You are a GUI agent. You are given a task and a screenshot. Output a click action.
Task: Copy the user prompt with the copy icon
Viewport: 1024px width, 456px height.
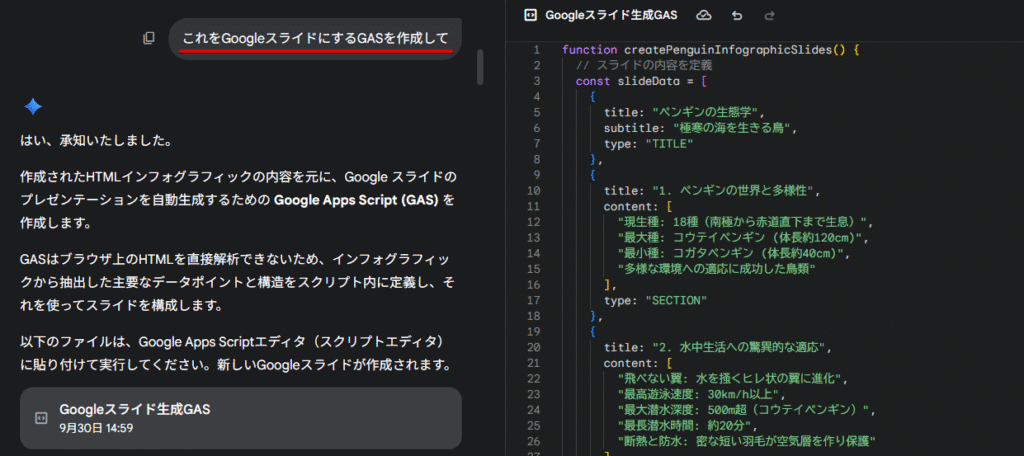pyautogui.click(x=149, y=38)
